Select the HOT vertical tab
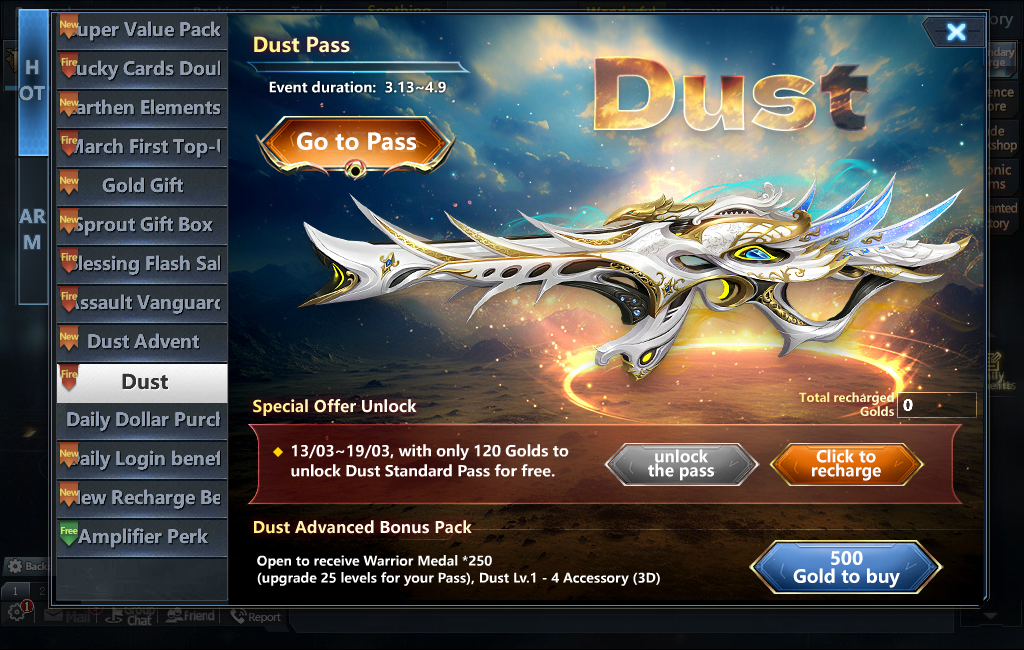1024x650 pixels. coord(33,82)
